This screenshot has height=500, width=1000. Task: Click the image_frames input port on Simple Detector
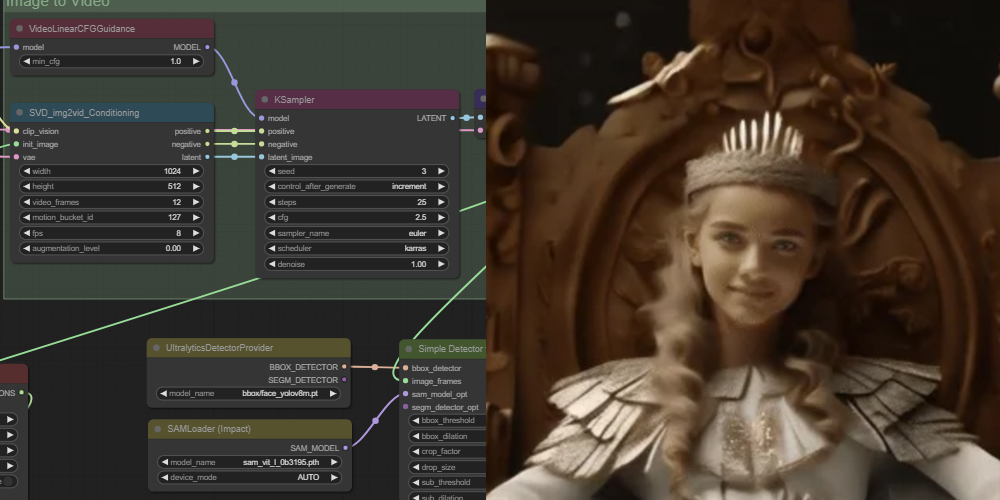406,381
